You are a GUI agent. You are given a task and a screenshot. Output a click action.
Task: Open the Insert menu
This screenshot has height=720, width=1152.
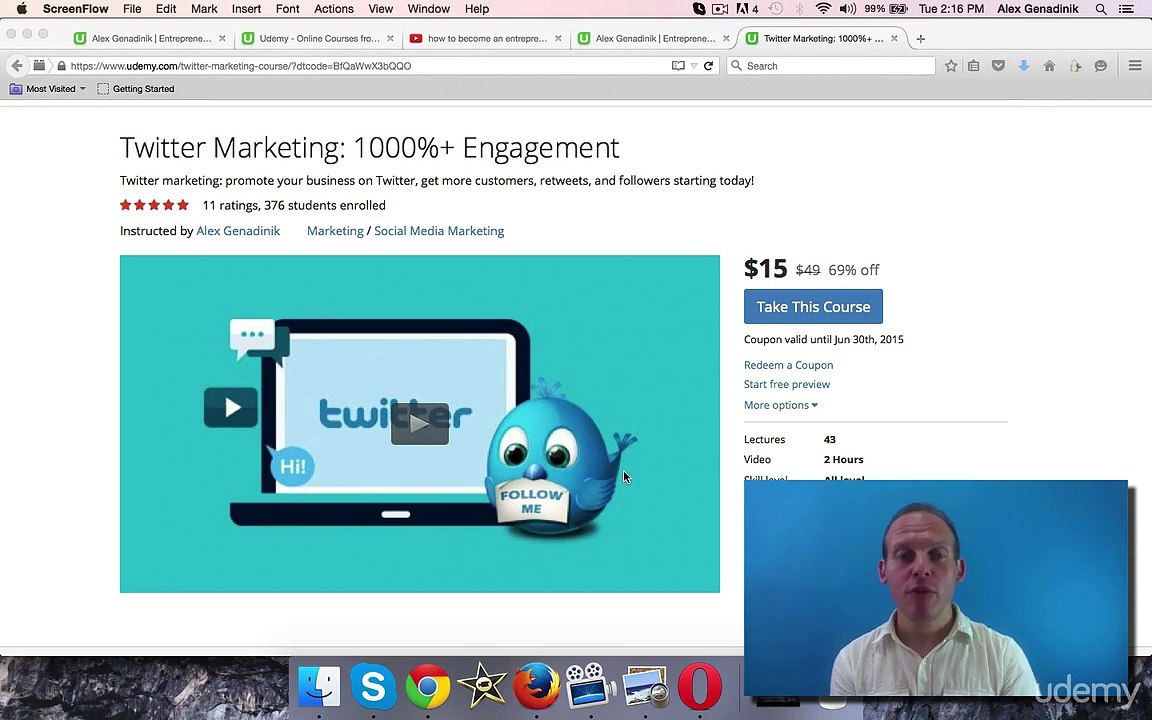[x=246, y=9]
